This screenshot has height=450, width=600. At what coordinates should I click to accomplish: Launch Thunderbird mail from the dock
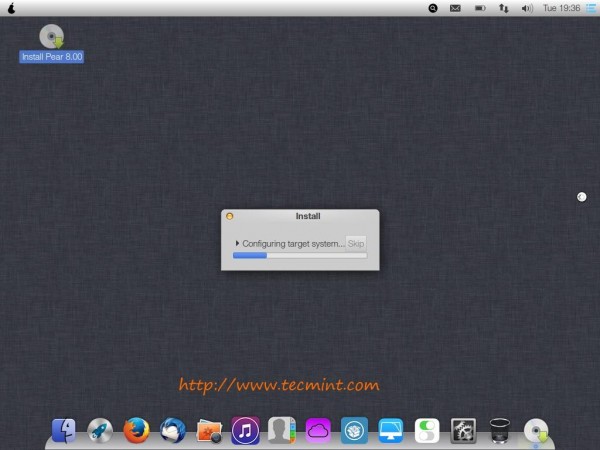(x=172, y=430)
